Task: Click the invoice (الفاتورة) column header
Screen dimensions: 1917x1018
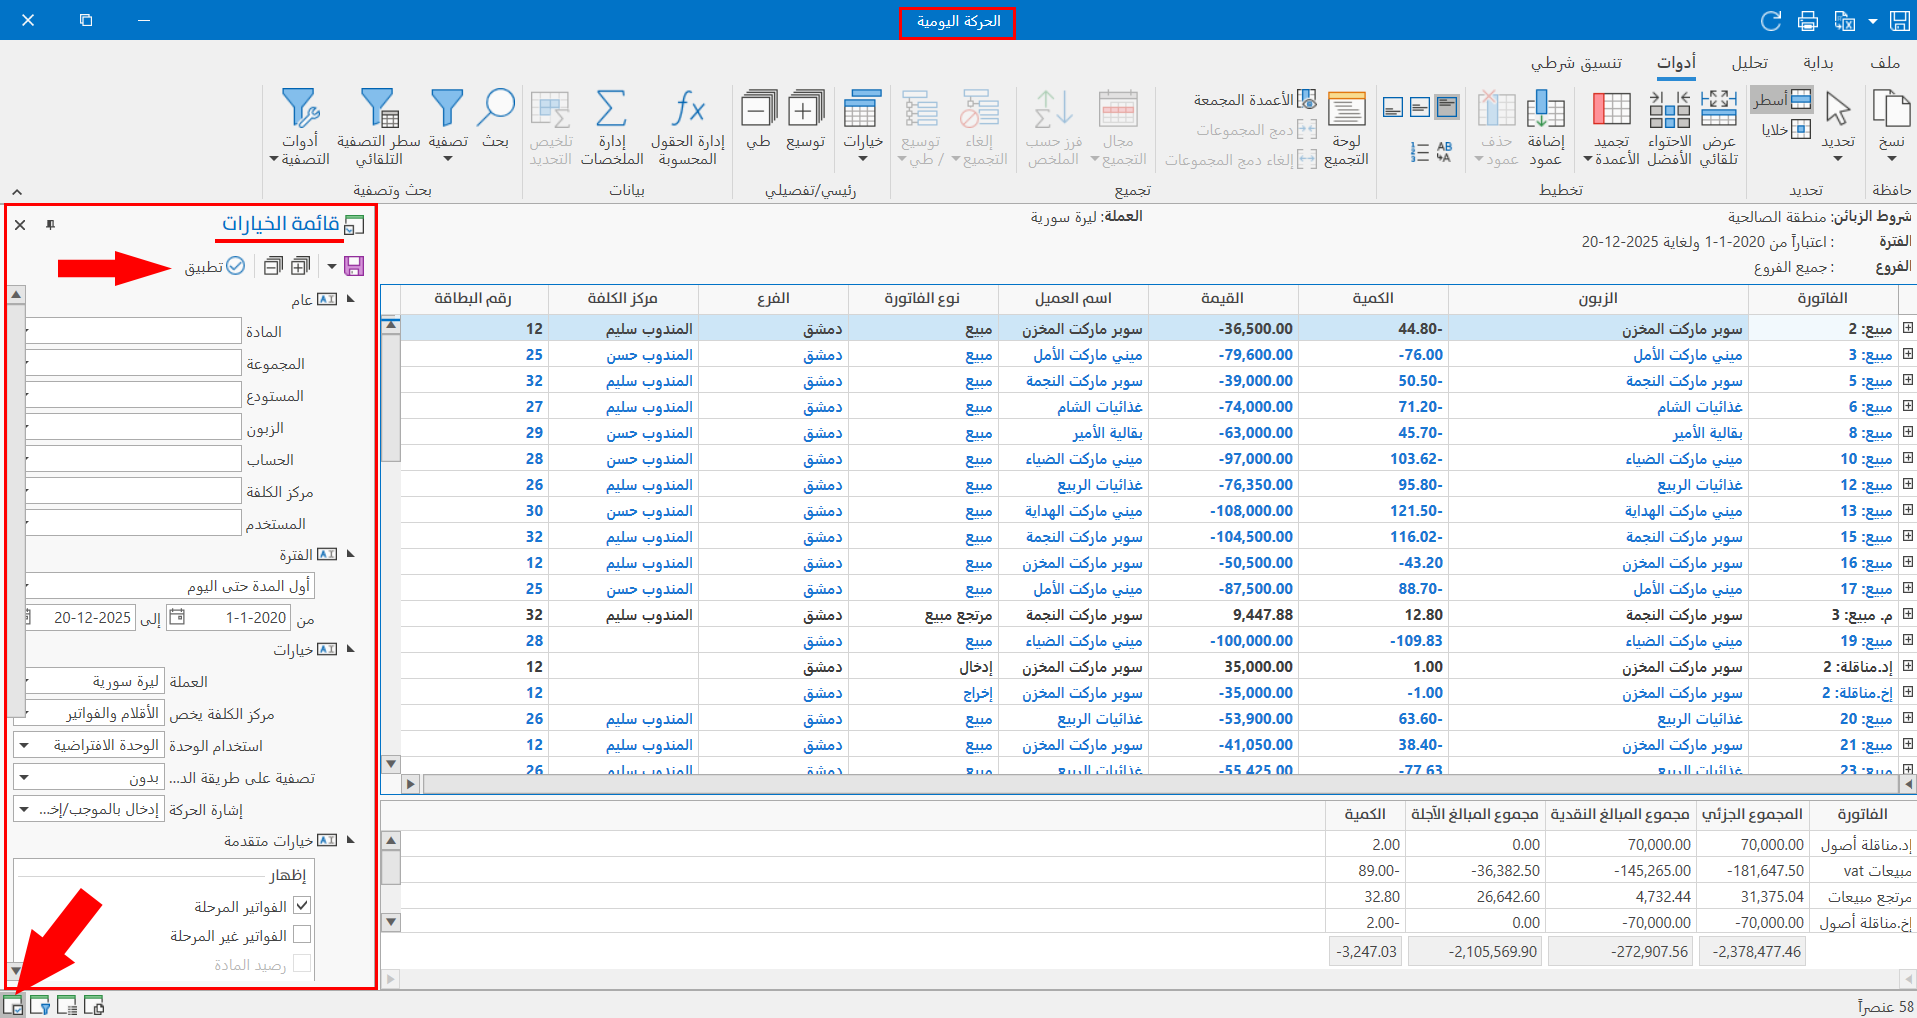Action: click(1821, 298)
